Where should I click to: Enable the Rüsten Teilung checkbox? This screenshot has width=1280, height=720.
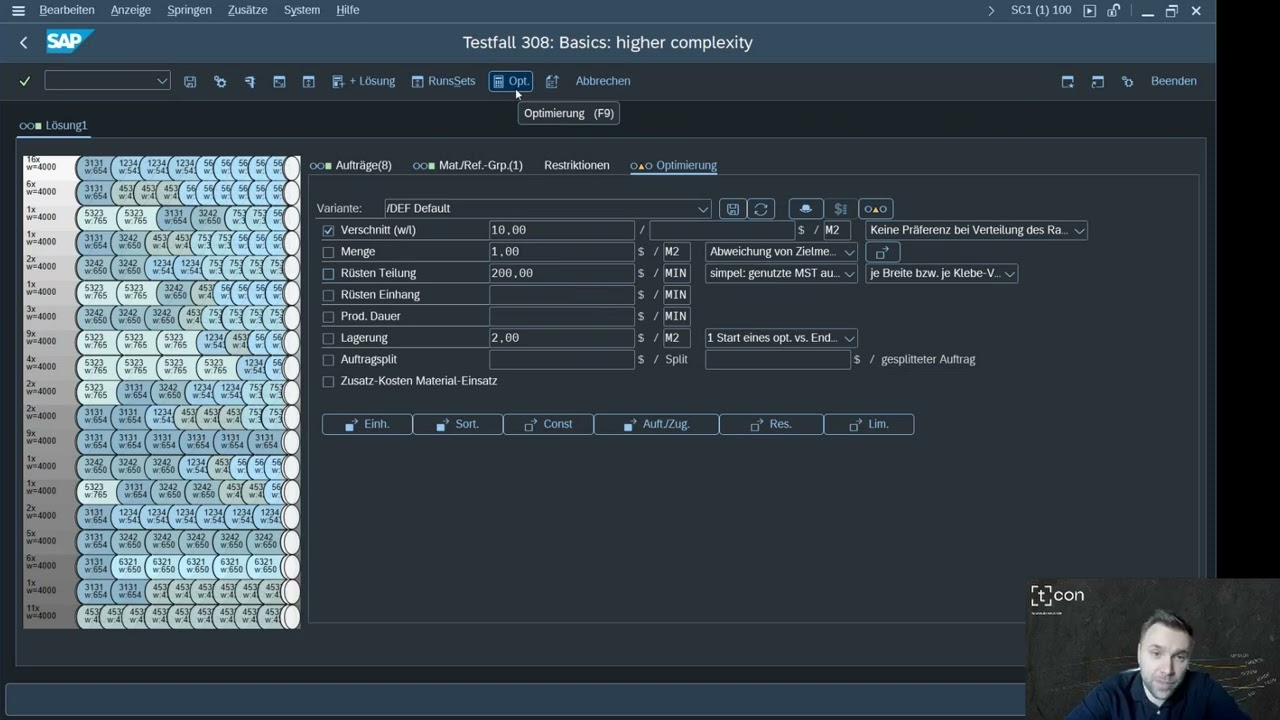click(x=328, y=274)
